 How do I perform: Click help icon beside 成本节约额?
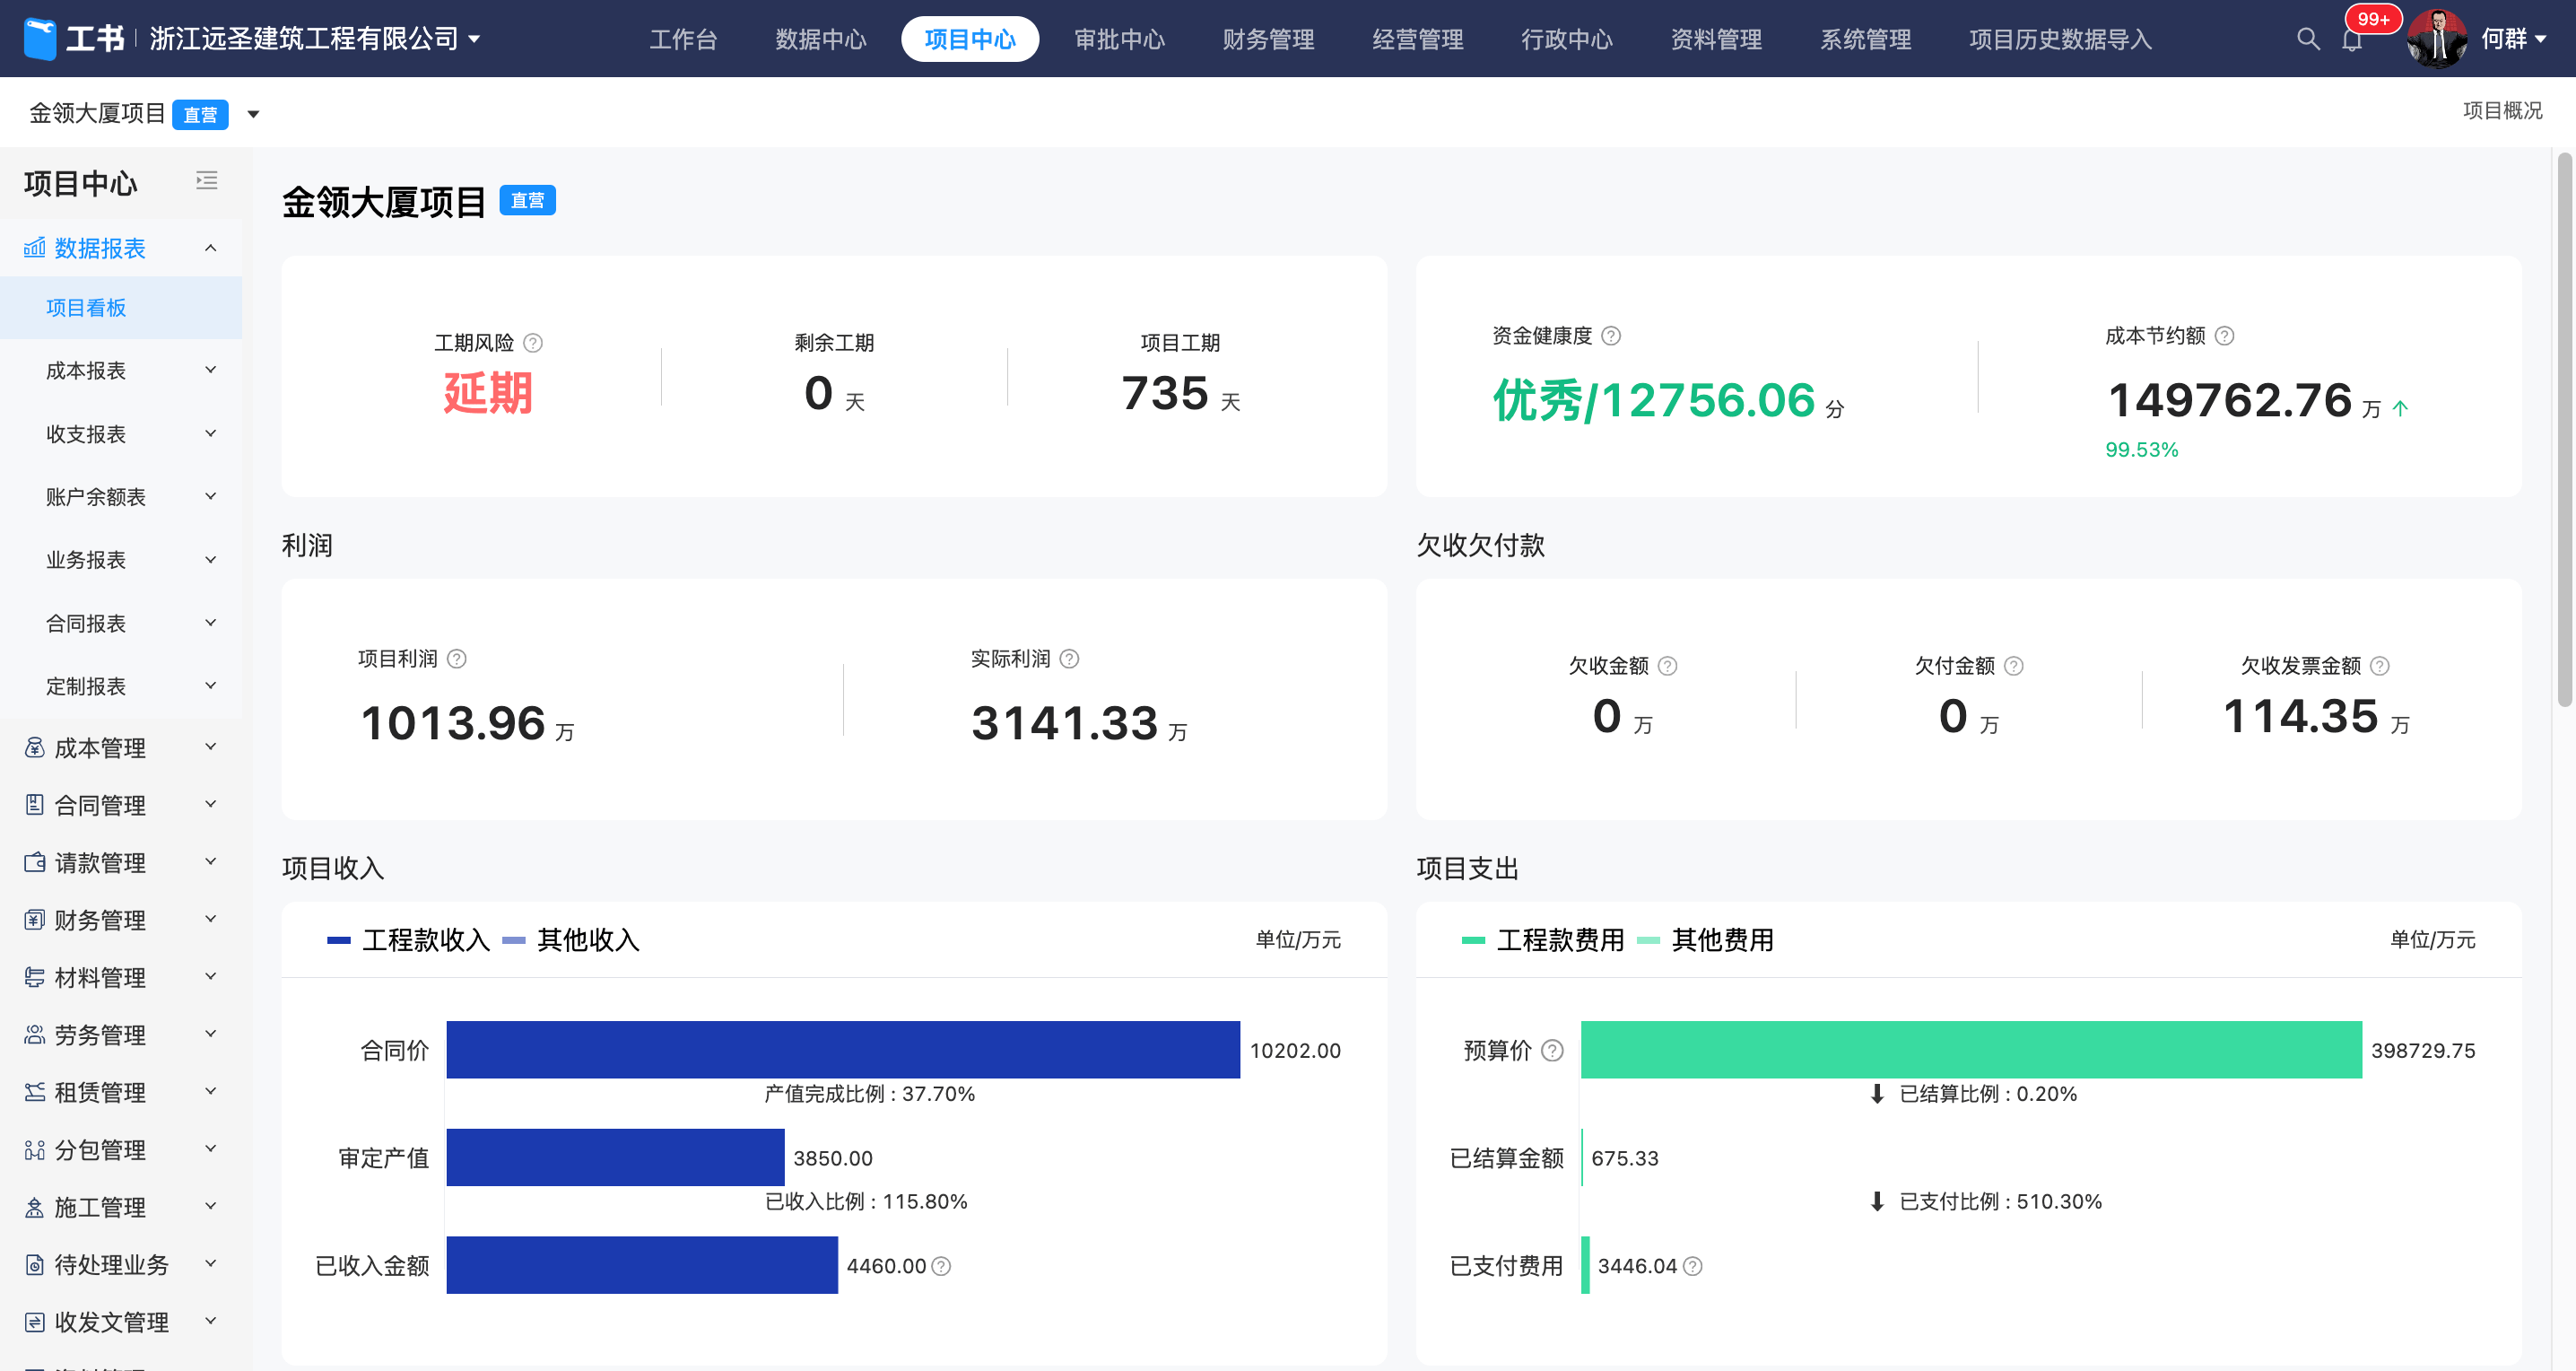[x=2224, y=336]
